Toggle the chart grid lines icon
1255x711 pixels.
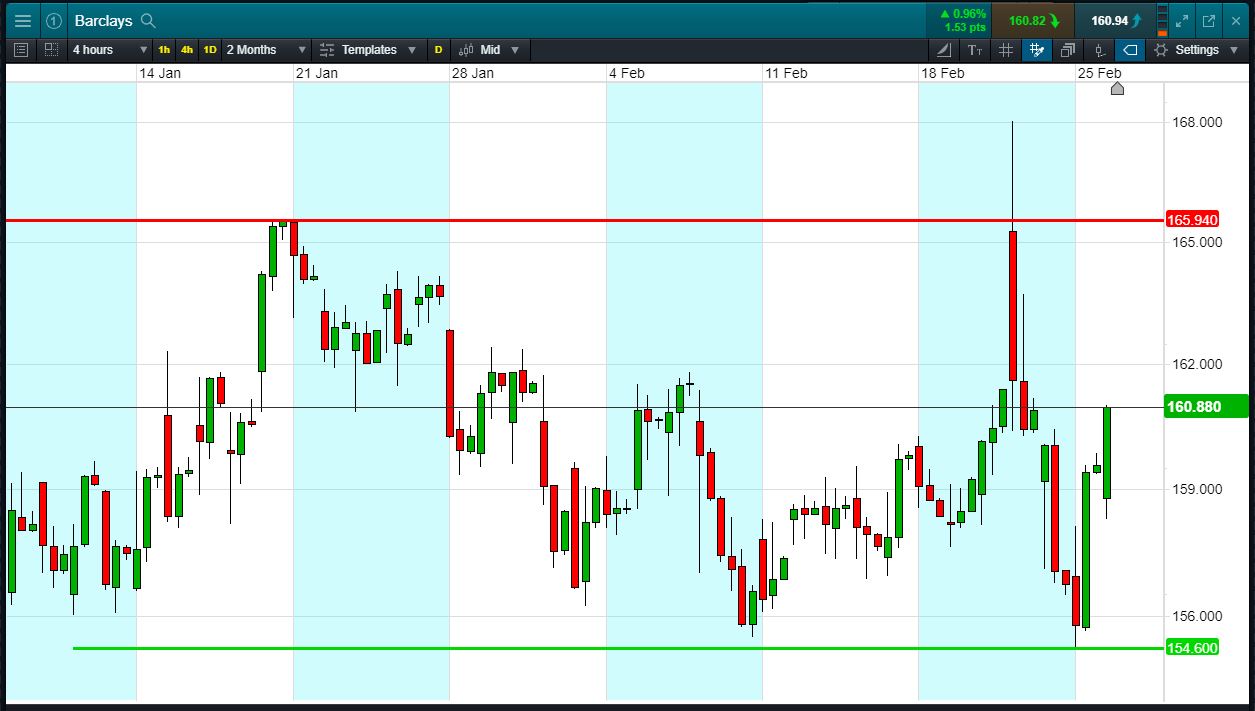coord(1006,50)
